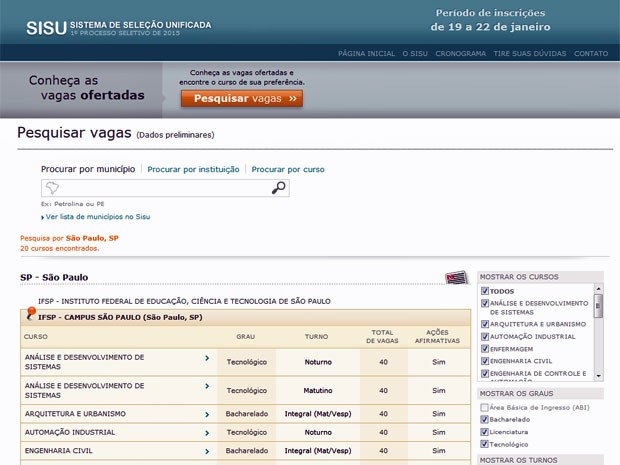Toggle the Enfermagem course checkbox
The width and height of the screenshot is (620, 465).
coord(485,349)
